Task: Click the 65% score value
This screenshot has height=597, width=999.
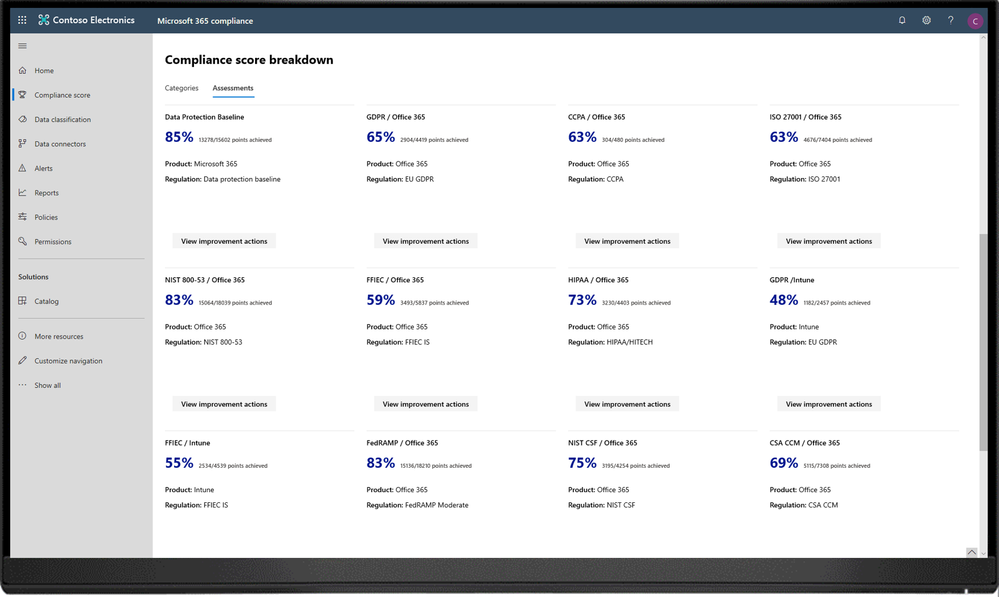Action: click(x=380, y=137)
